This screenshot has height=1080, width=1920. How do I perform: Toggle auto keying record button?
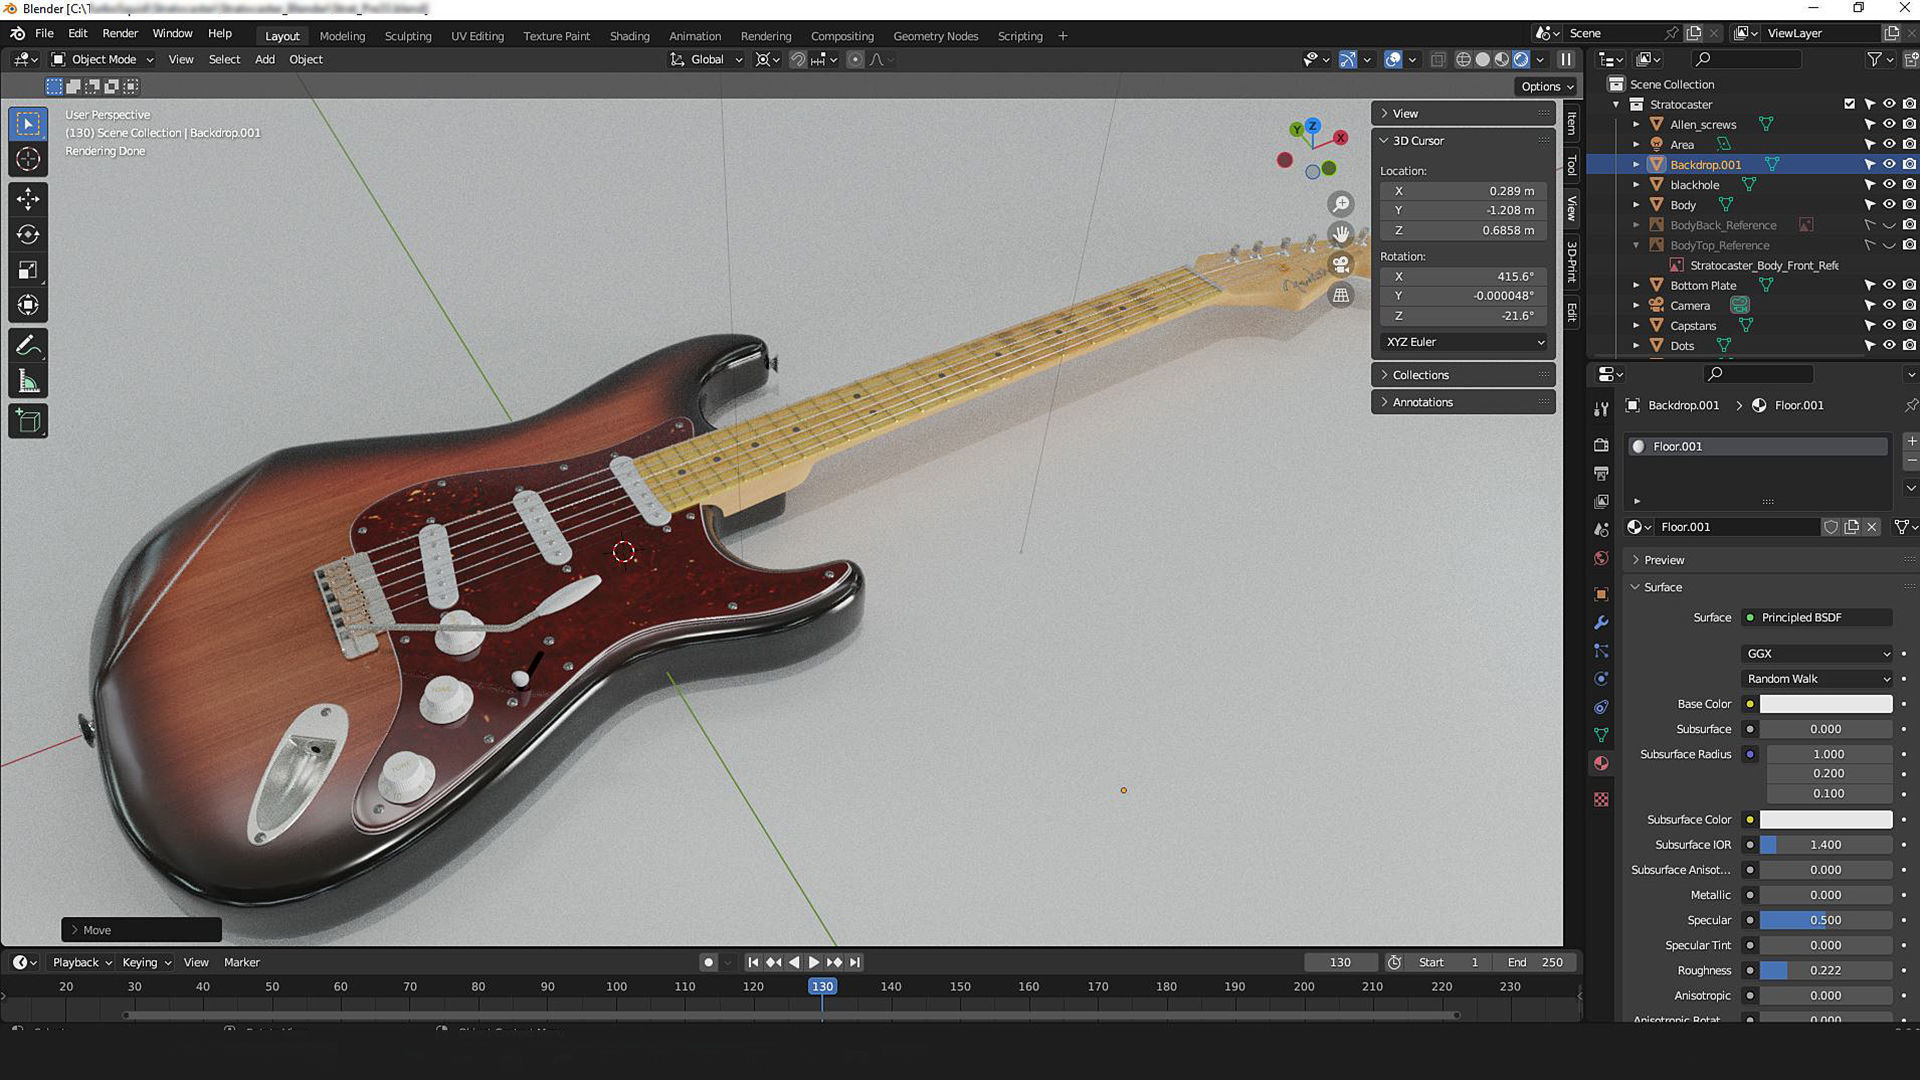tap(708, 962)
